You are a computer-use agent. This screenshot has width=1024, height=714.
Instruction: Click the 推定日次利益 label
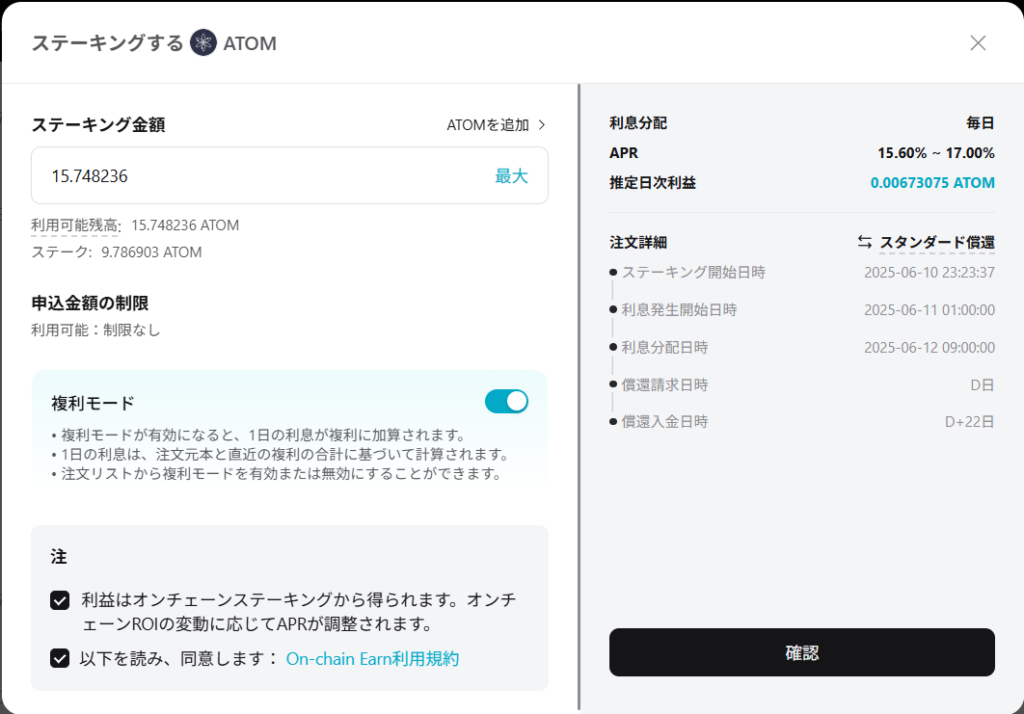click(652, 183)
